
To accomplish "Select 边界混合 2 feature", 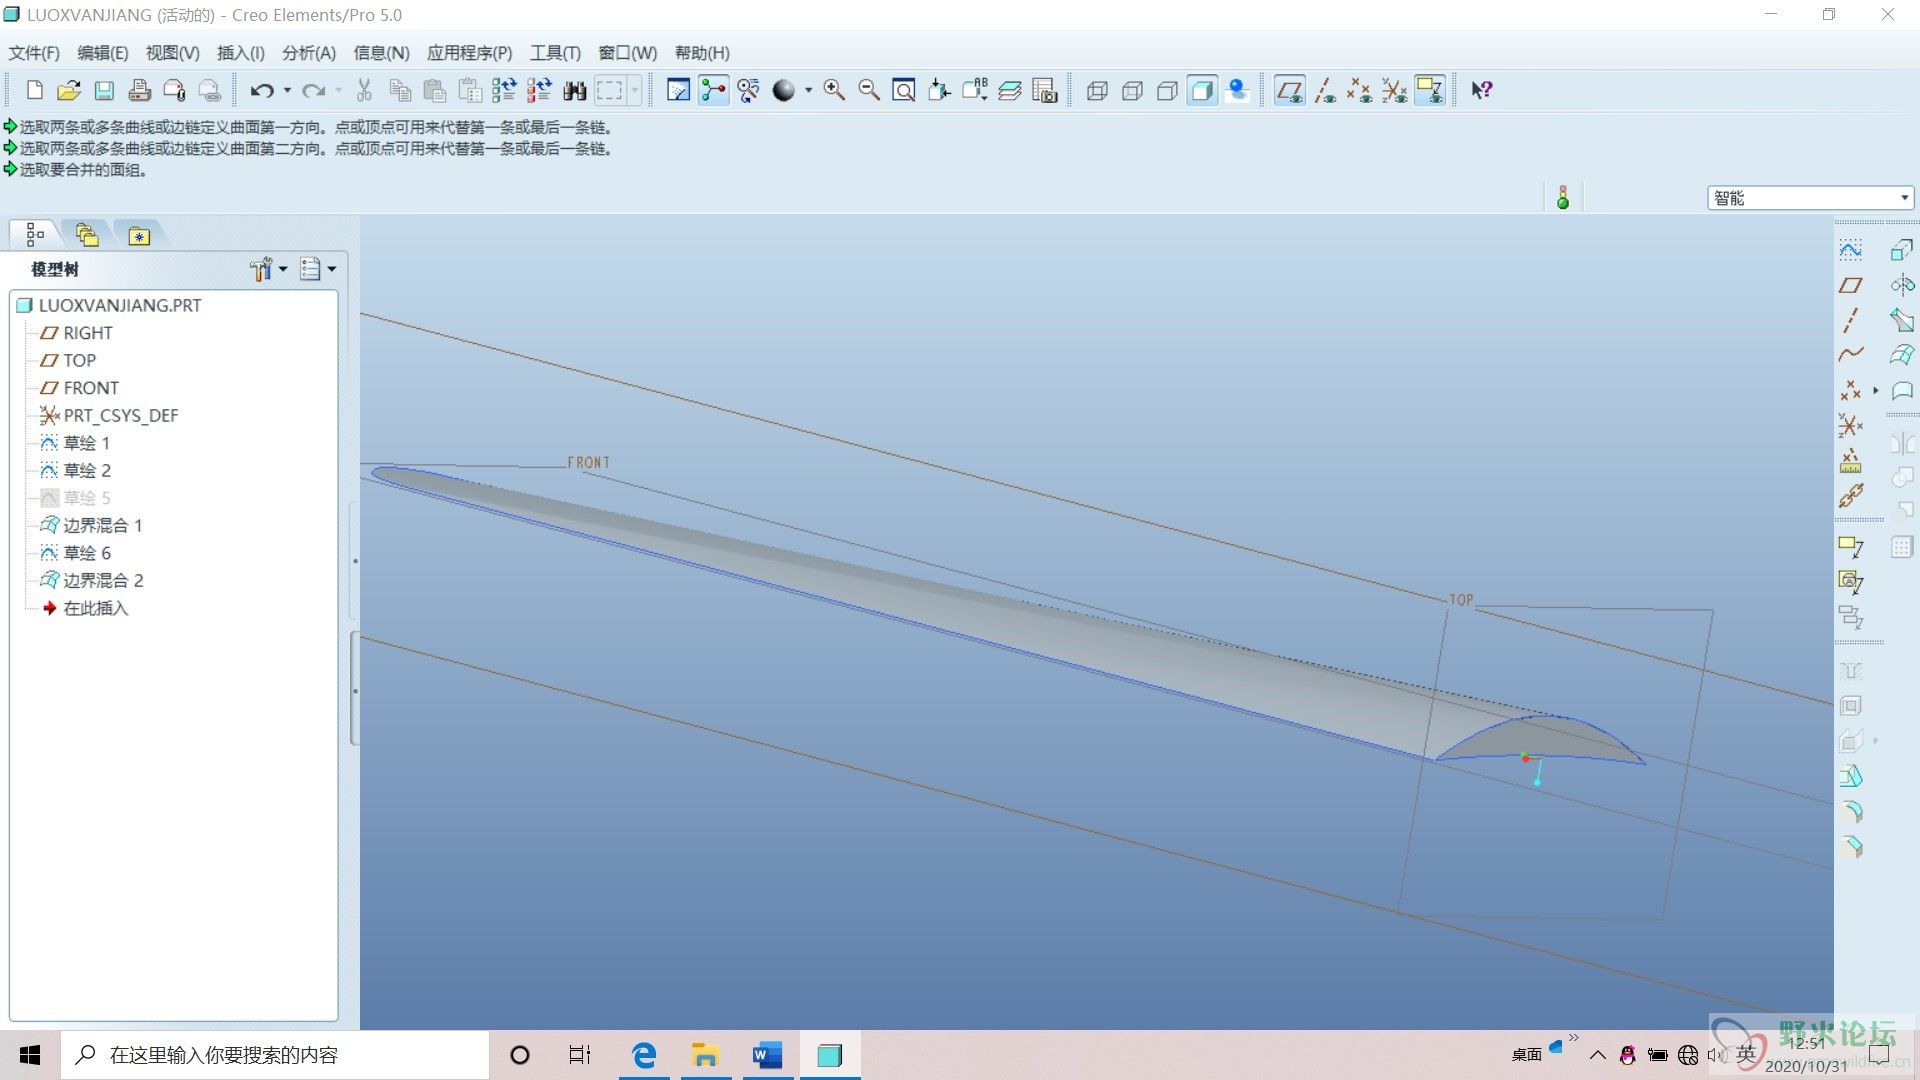I will coord(103,580).
